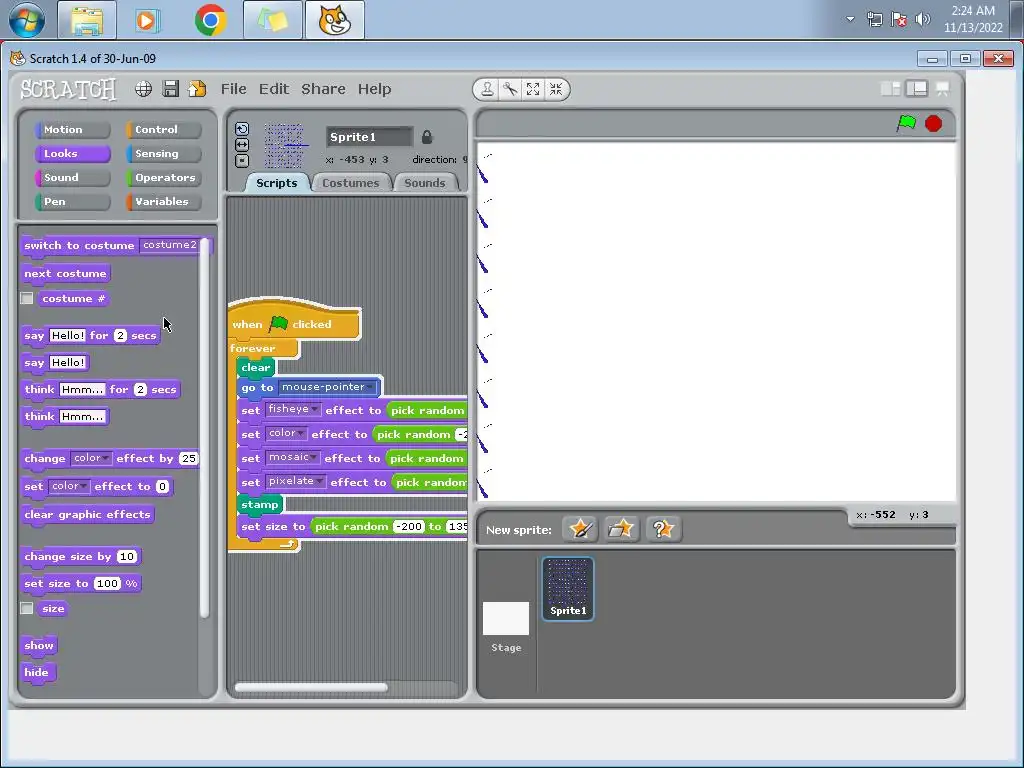Open the Looks blocks category
The image size is (1024, 768).
pyautogui.click(x=72, y=153)
